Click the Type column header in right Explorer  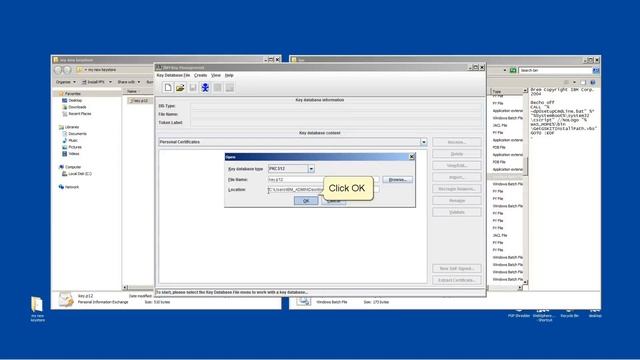(497, 91)
